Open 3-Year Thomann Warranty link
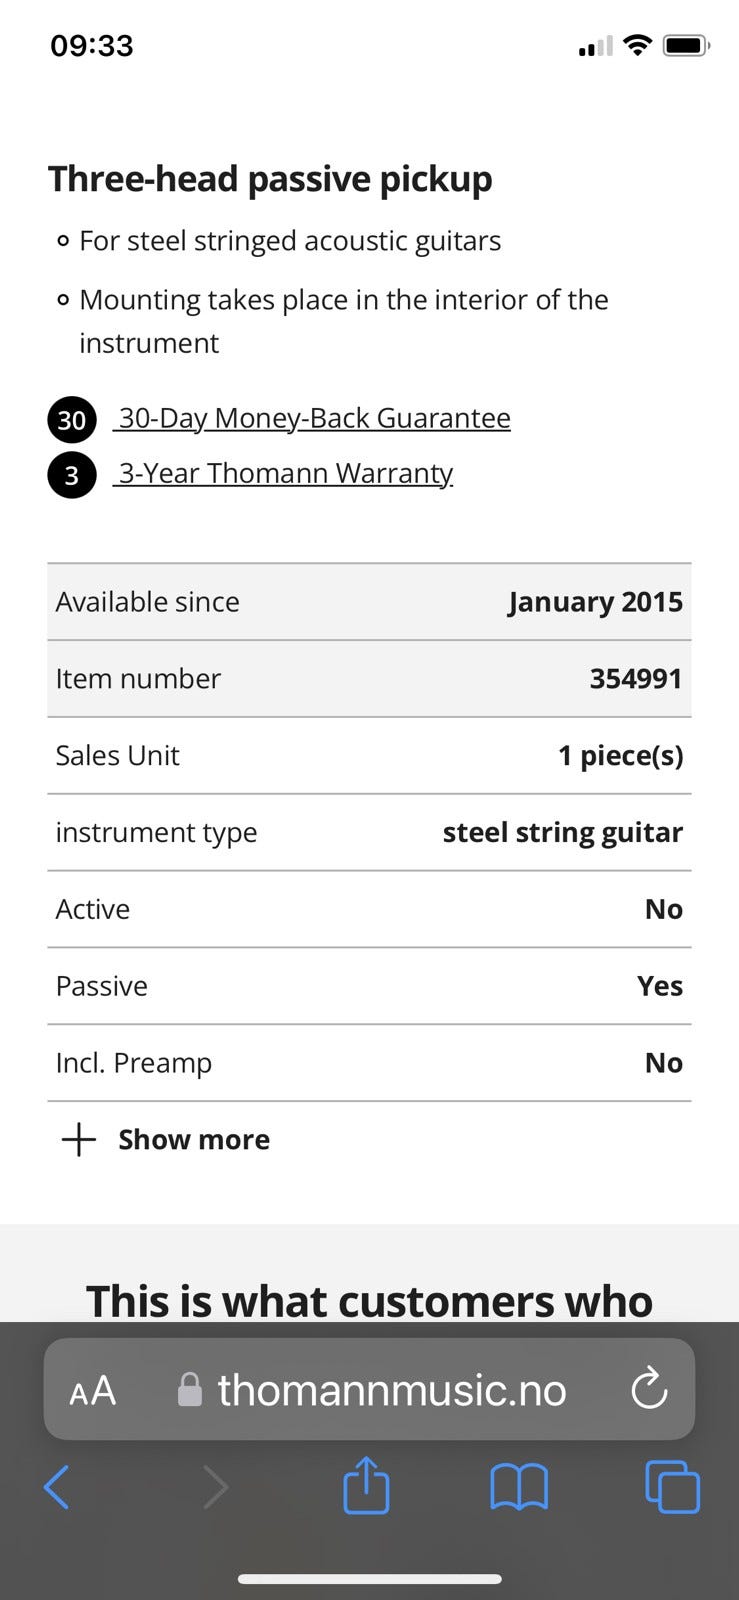Viewport: 739px width, 1600px height. (286, 473)
